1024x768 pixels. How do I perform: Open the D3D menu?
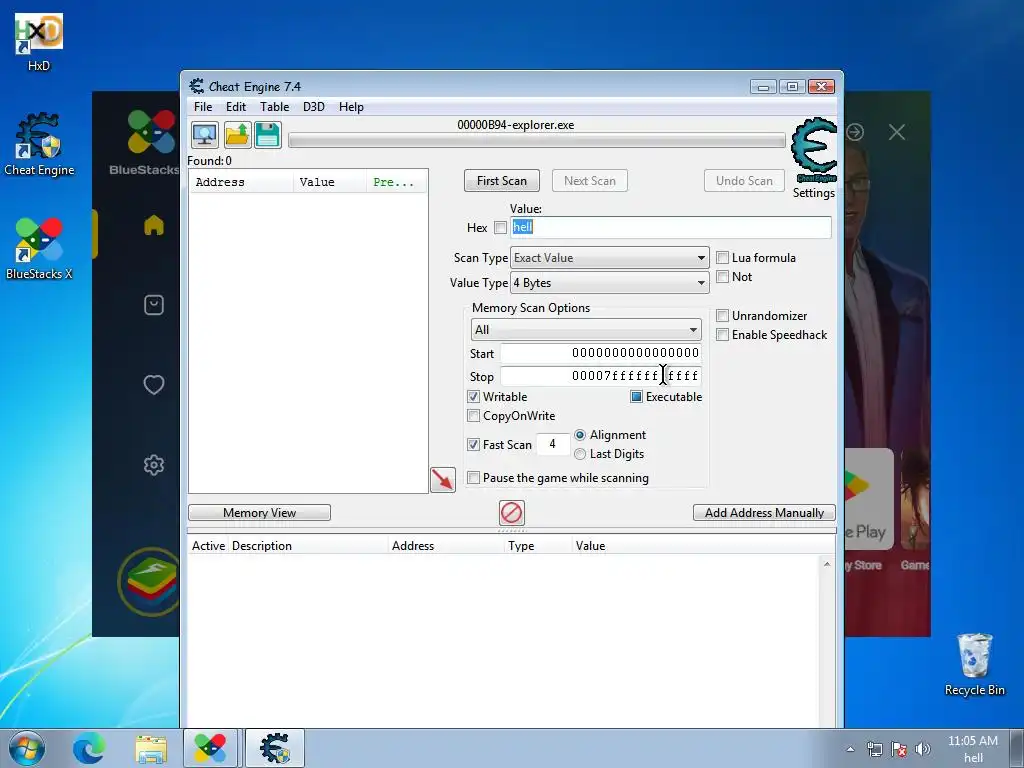click(x=313, y=106)
